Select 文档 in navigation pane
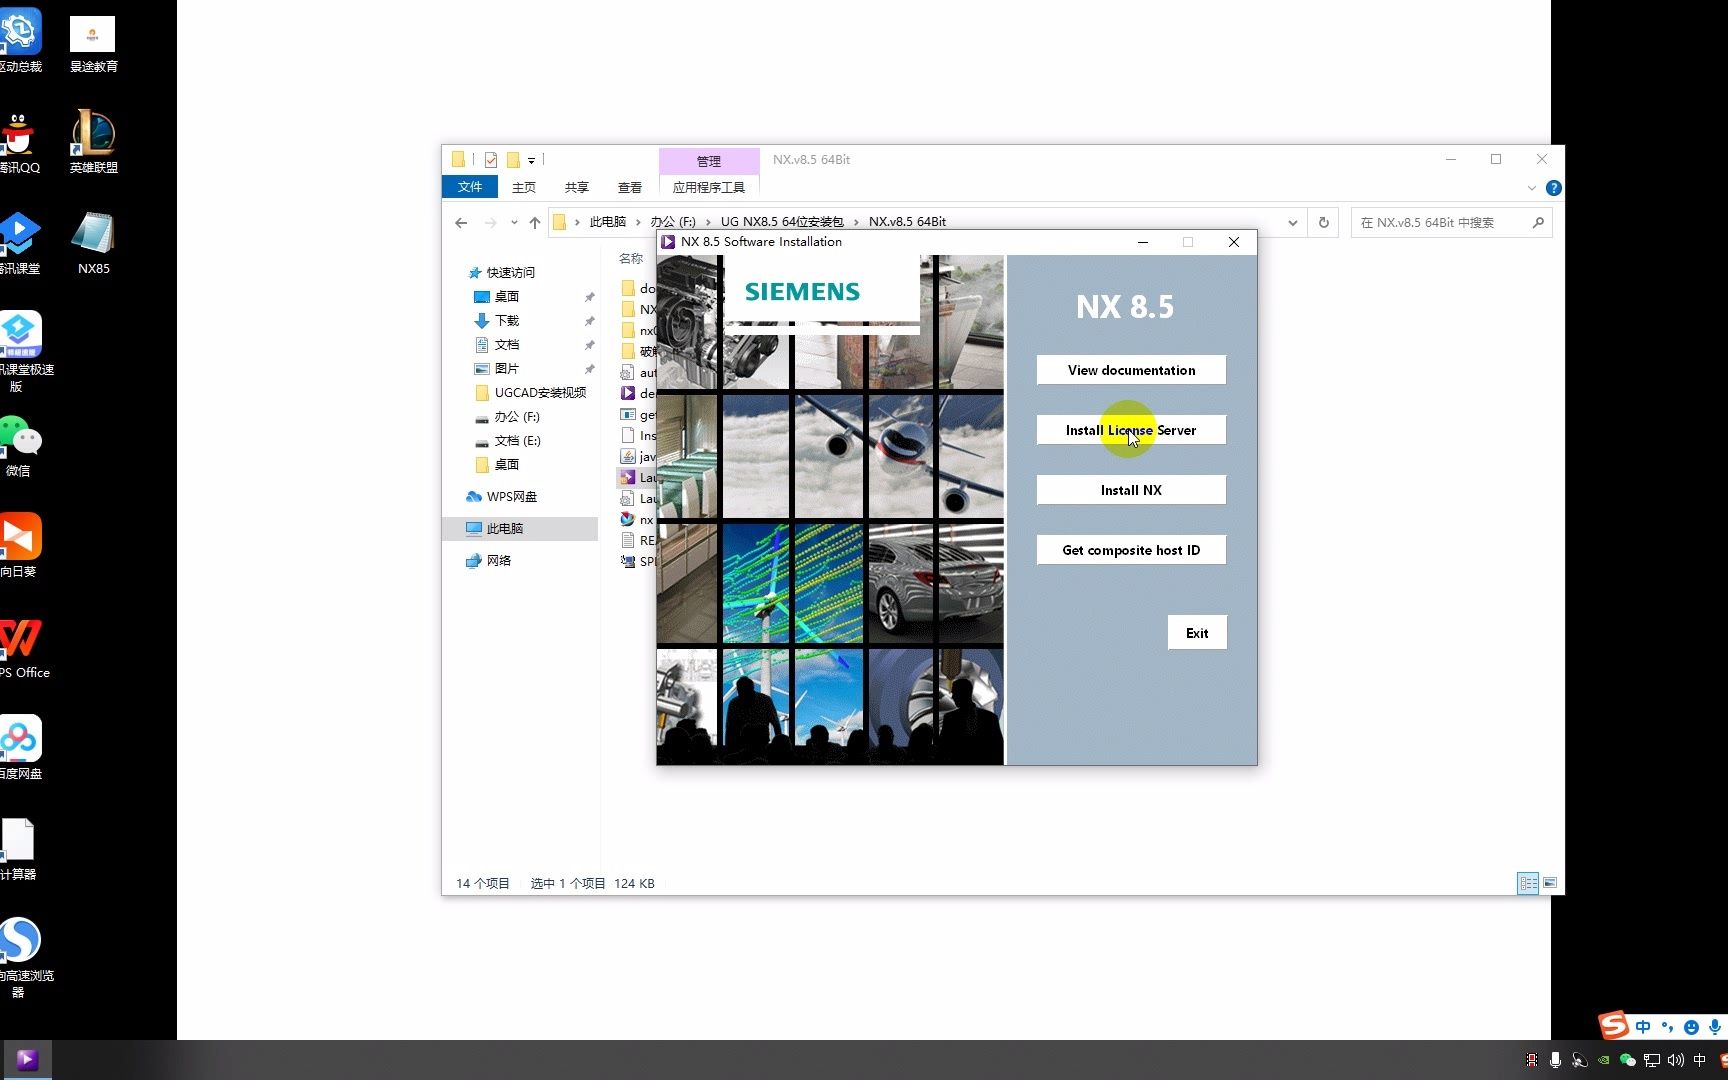Screen dimensions: 1728x1080 507,344
